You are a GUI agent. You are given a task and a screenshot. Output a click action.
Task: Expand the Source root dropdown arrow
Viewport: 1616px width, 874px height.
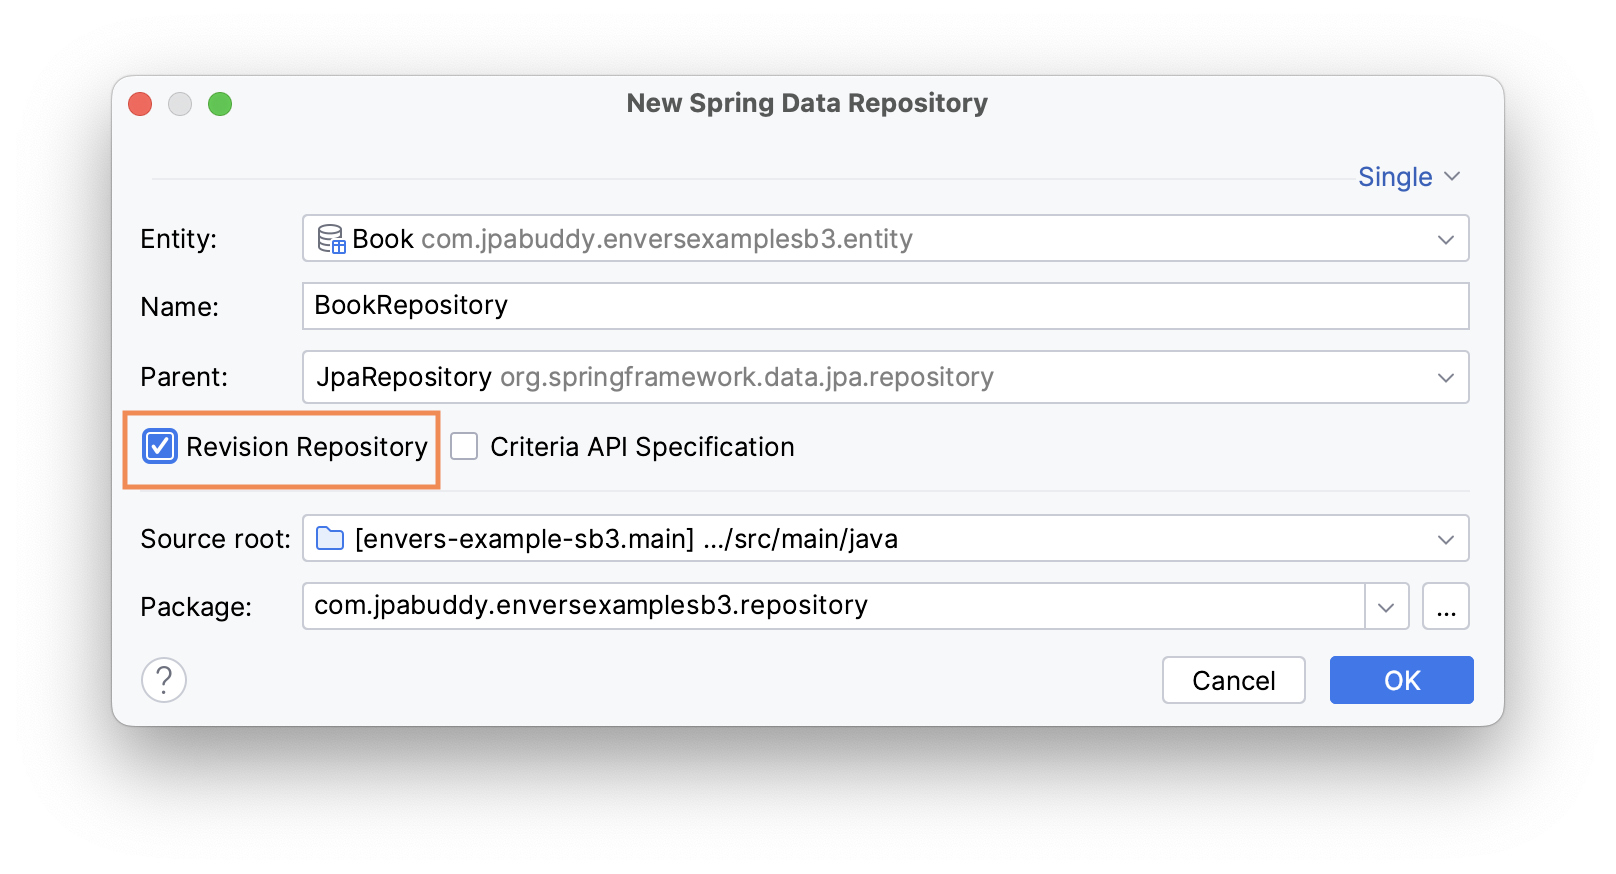(1445, 539)
